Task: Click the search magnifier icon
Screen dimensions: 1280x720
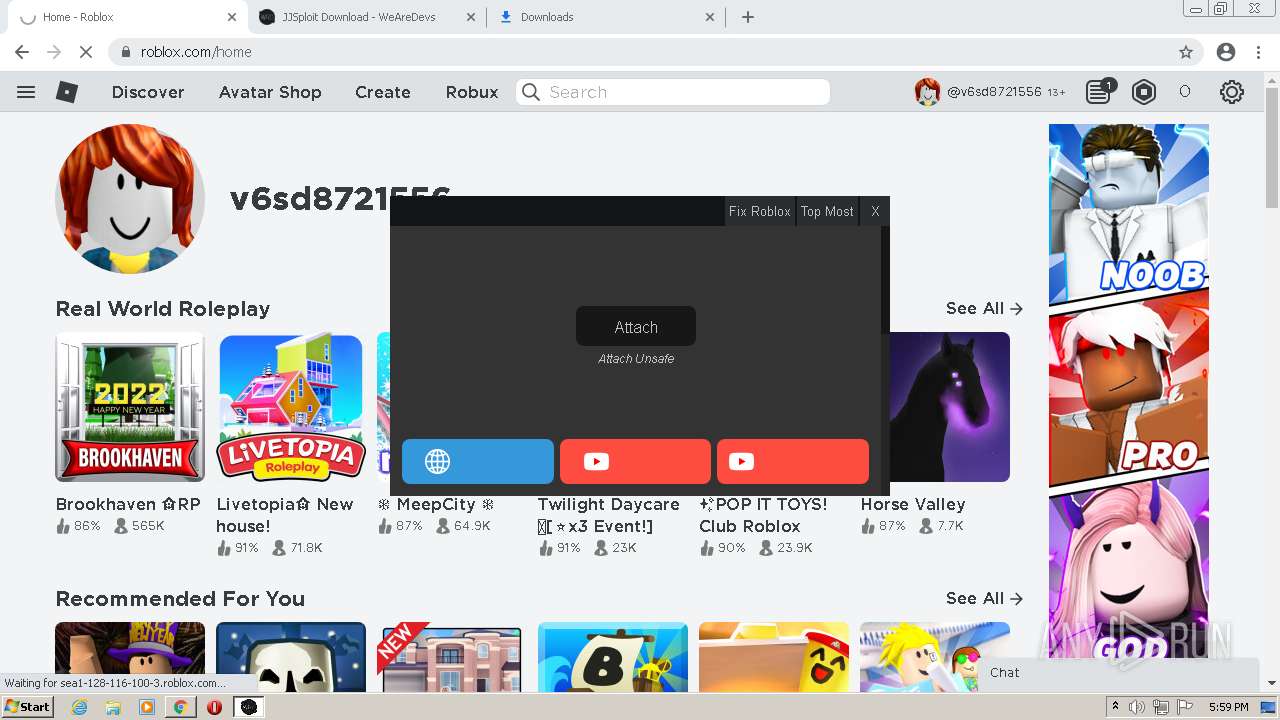Action: pos(532,92)
